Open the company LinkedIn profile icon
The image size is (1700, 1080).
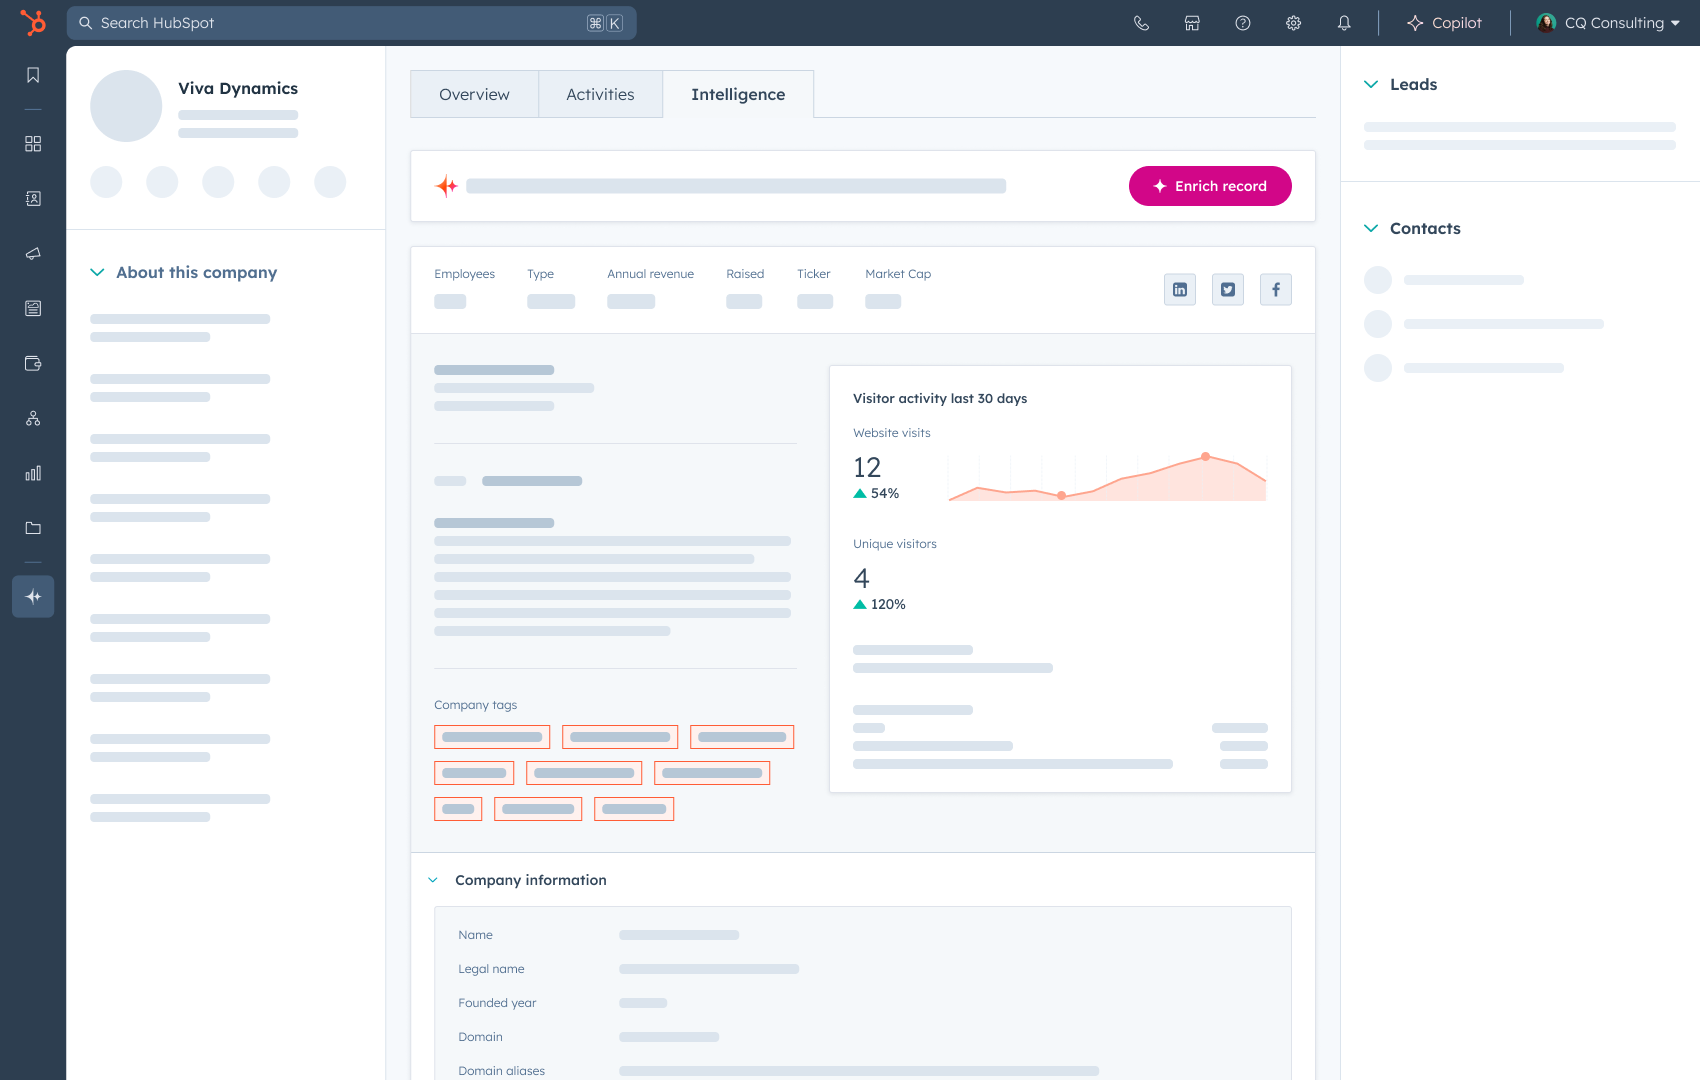click(x=1180, y=290)
